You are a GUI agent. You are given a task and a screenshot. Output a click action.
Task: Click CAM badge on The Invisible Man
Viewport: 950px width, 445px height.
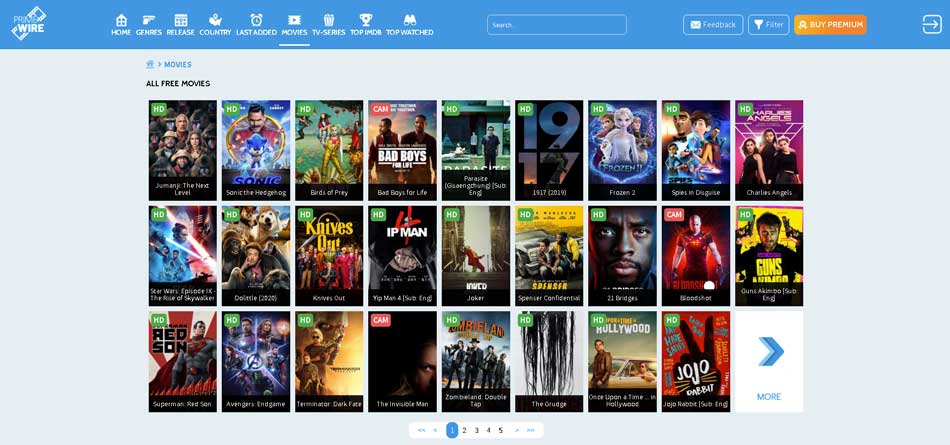[380, 320]
